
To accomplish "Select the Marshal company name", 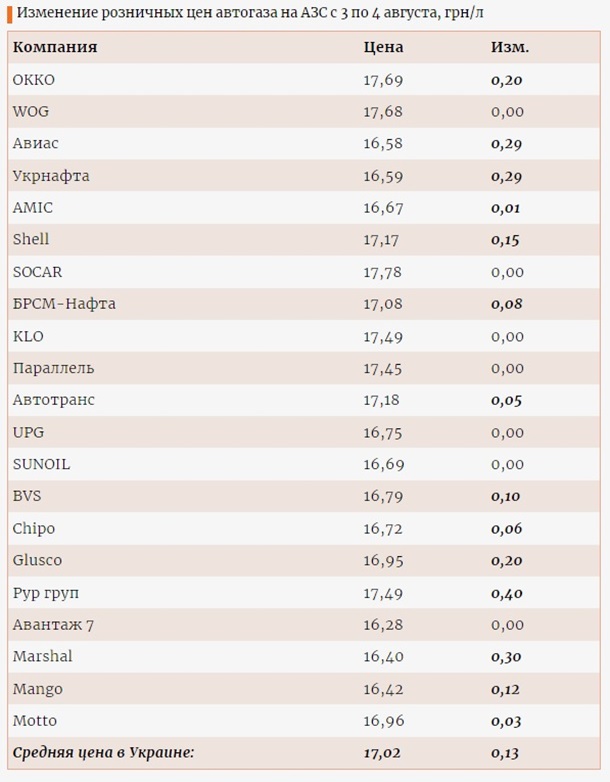I will click(43, 657).
